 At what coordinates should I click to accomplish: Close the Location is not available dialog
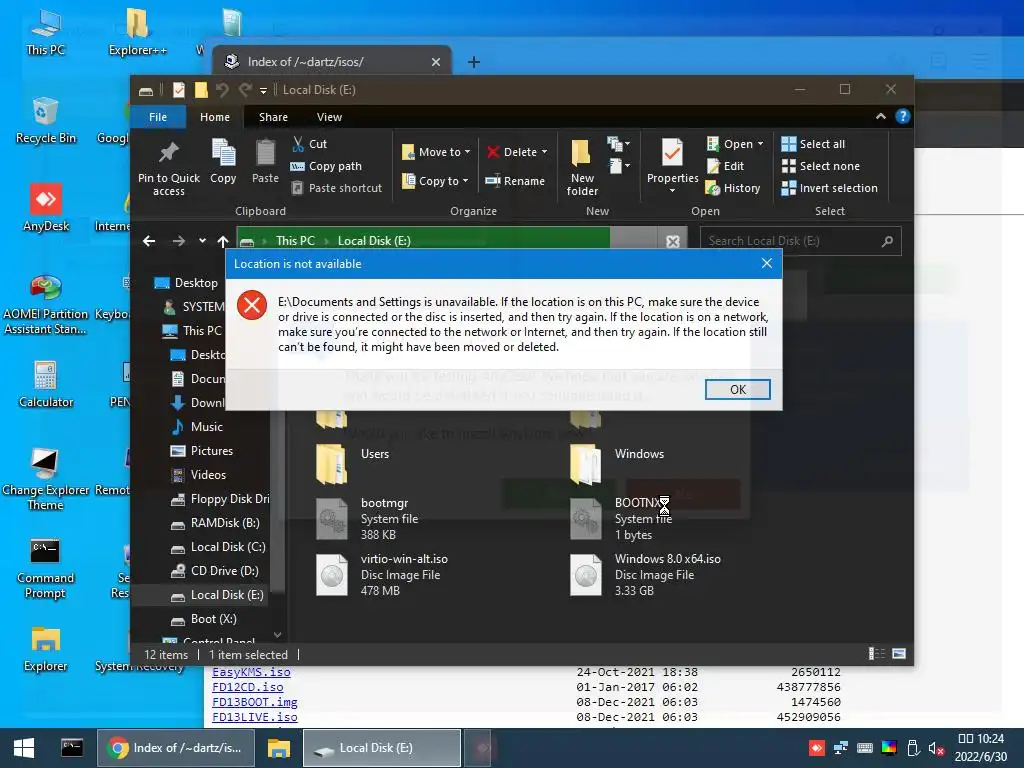pyautogui.click(x=767, y=263)
